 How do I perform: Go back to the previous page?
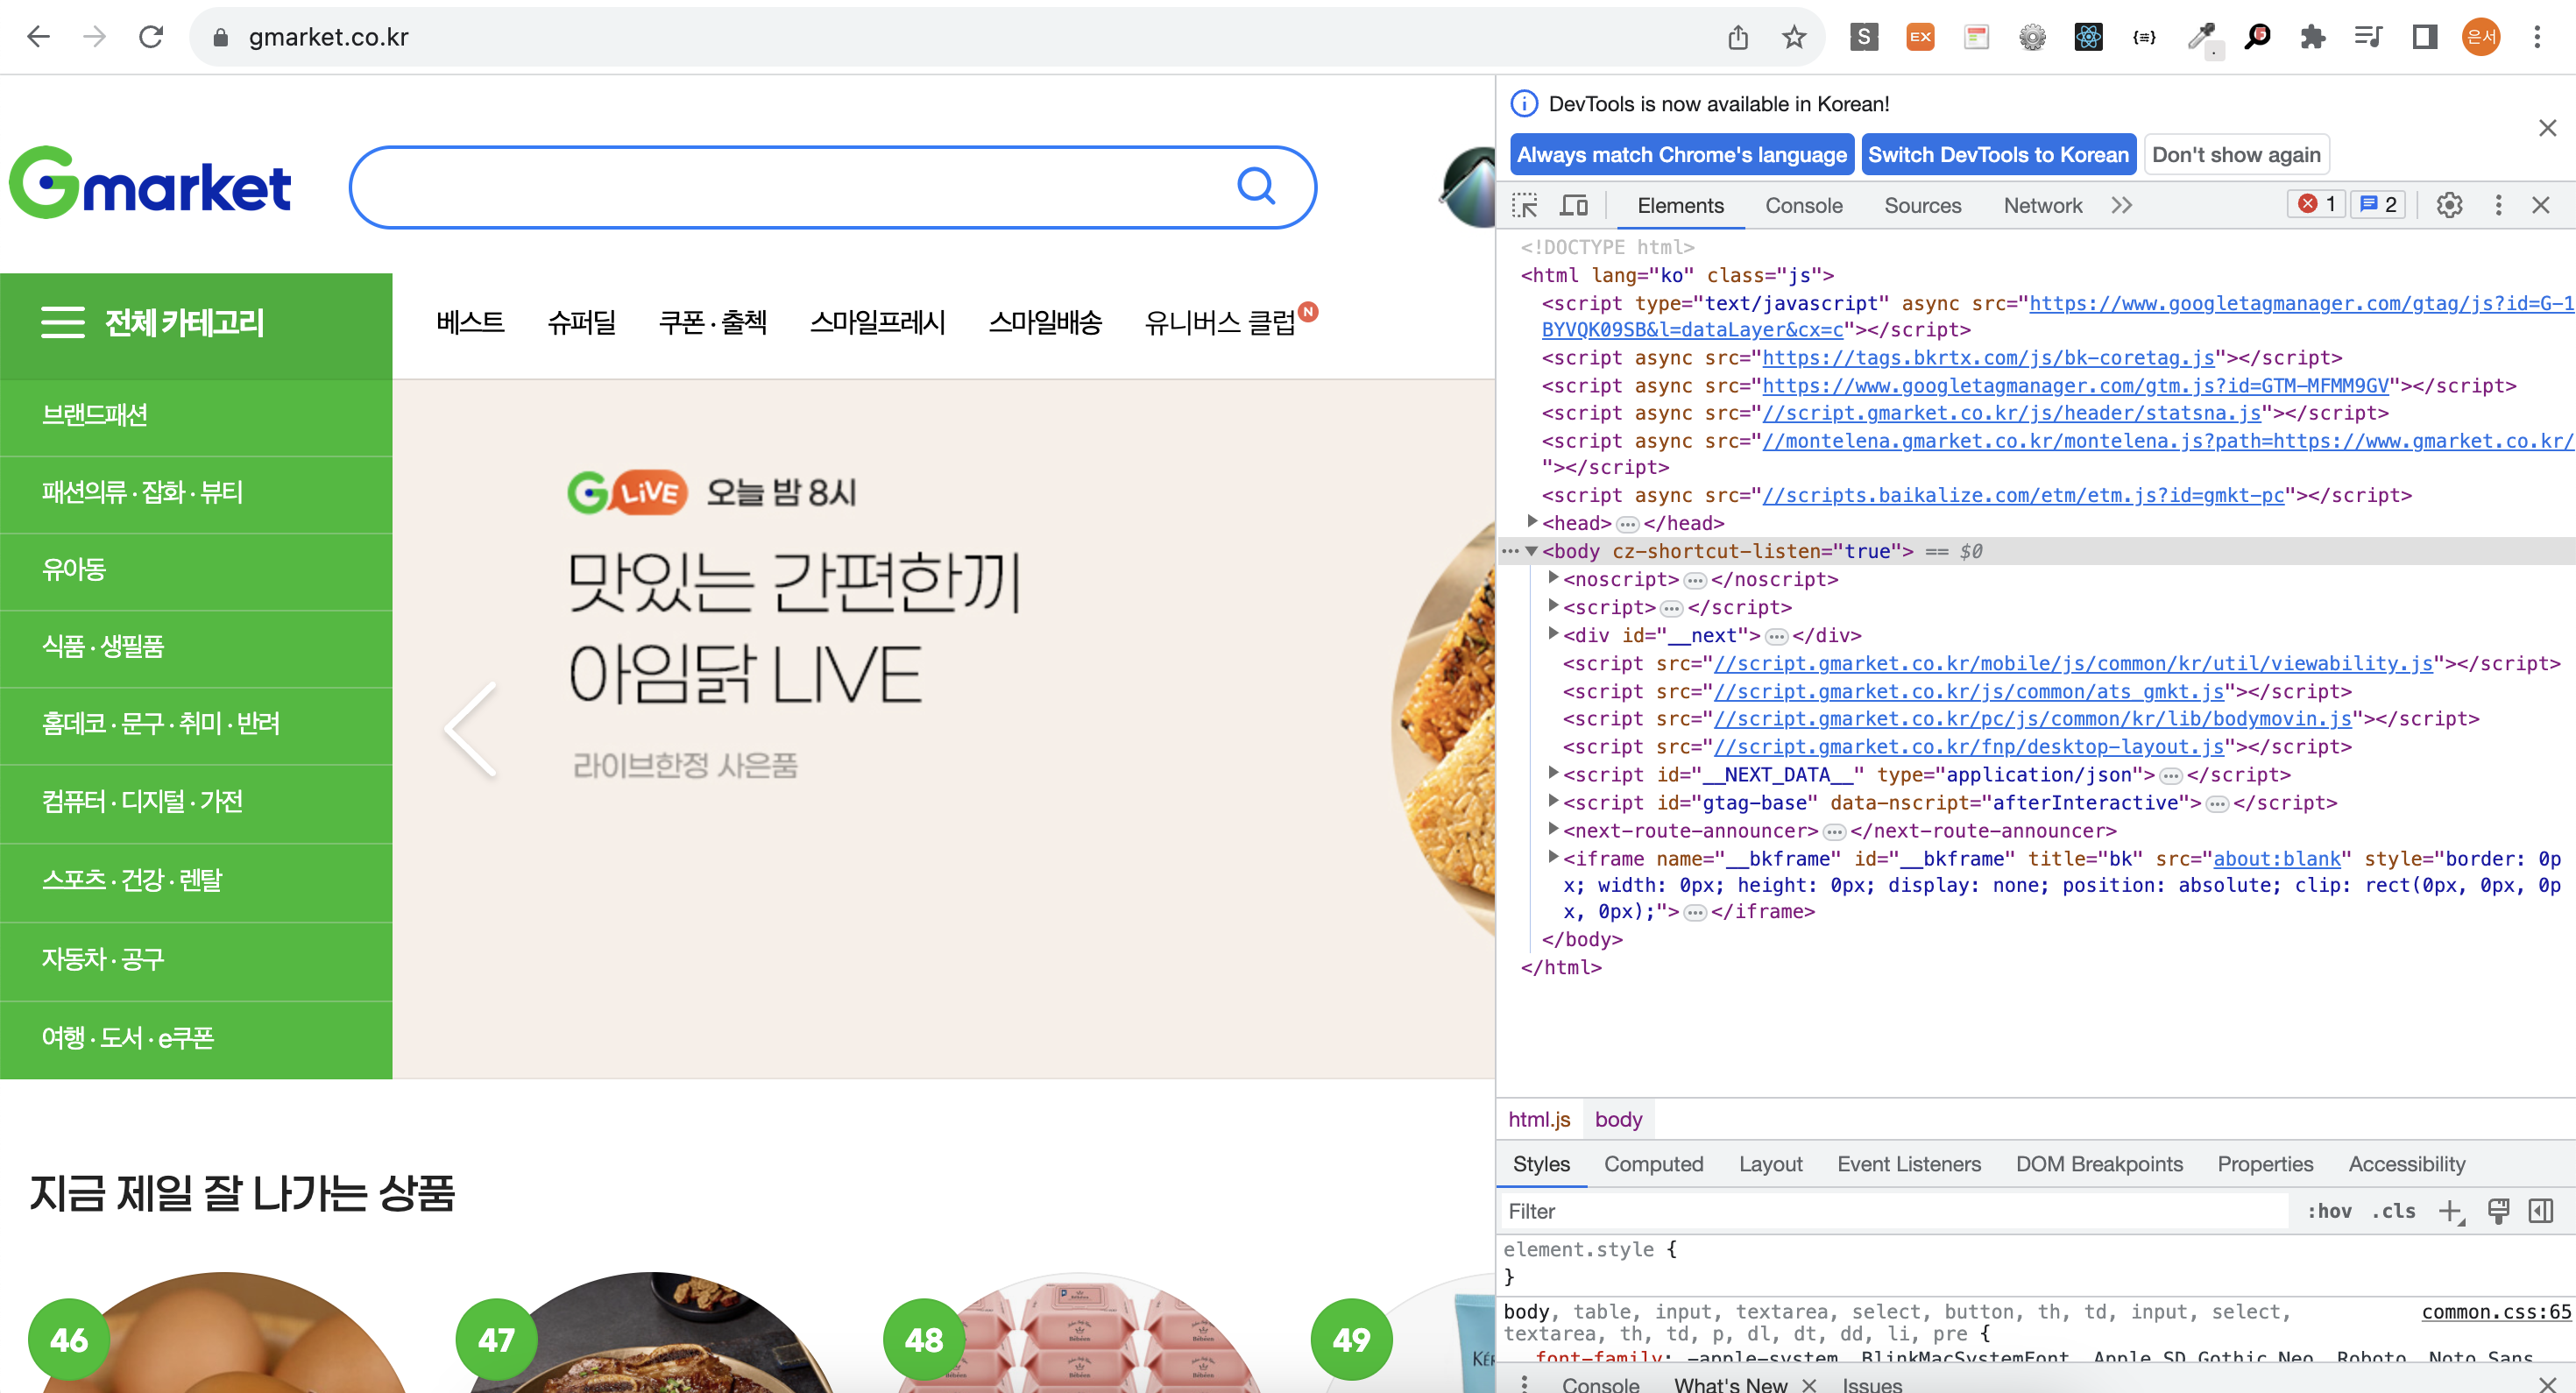tap(38, 37)
